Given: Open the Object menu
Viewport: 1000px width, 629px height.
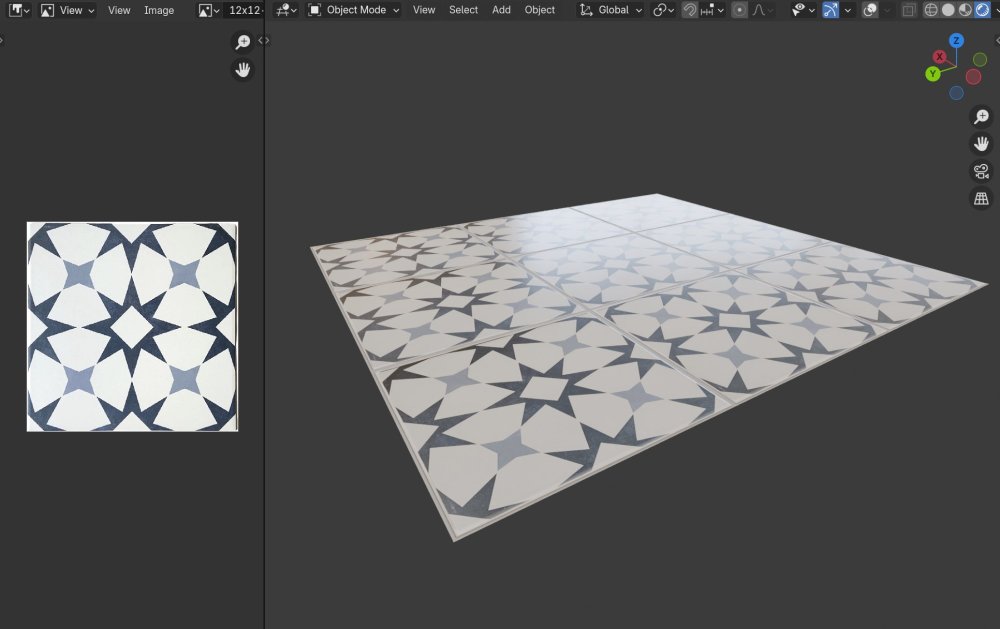Looking at the screenshot, I should click(x=540, y=10).
